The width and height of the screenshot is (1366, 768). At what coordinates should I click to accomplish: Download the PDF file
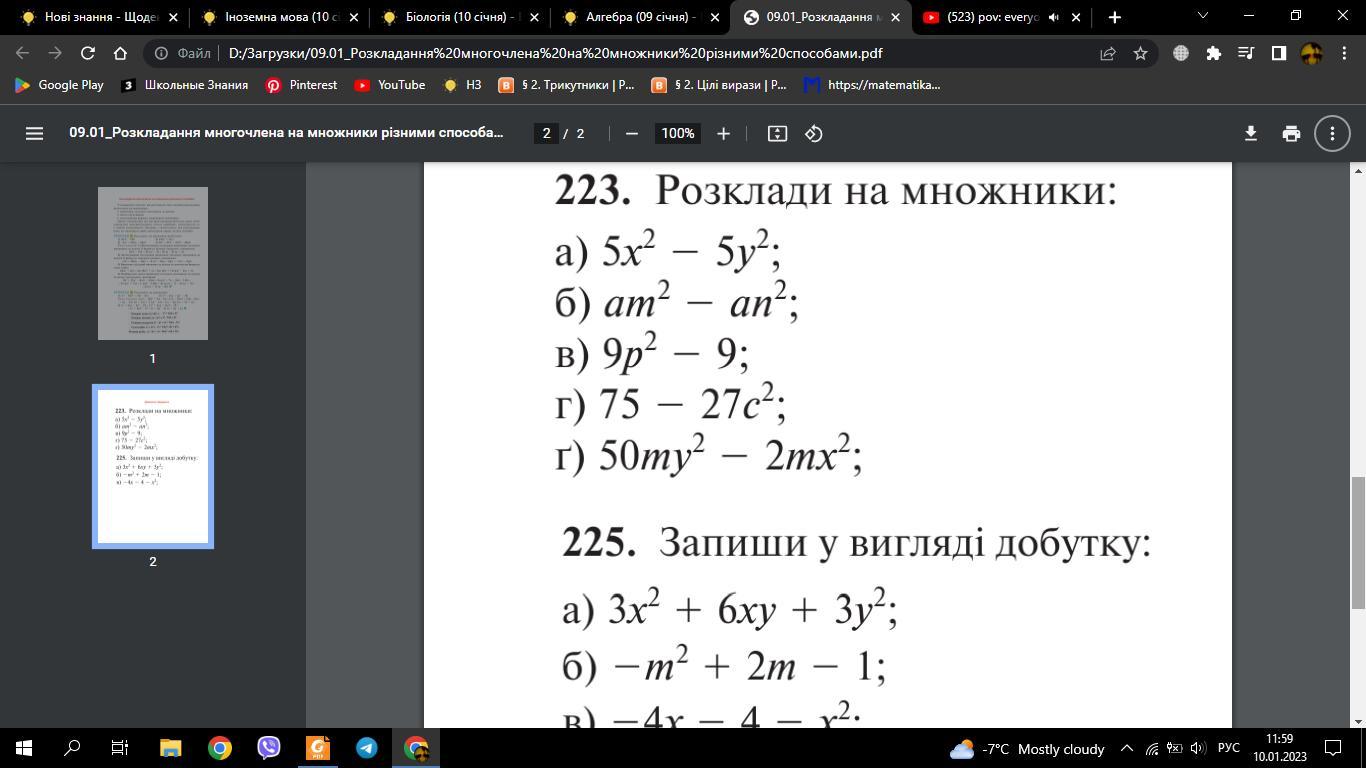(x=1250, y=133)
